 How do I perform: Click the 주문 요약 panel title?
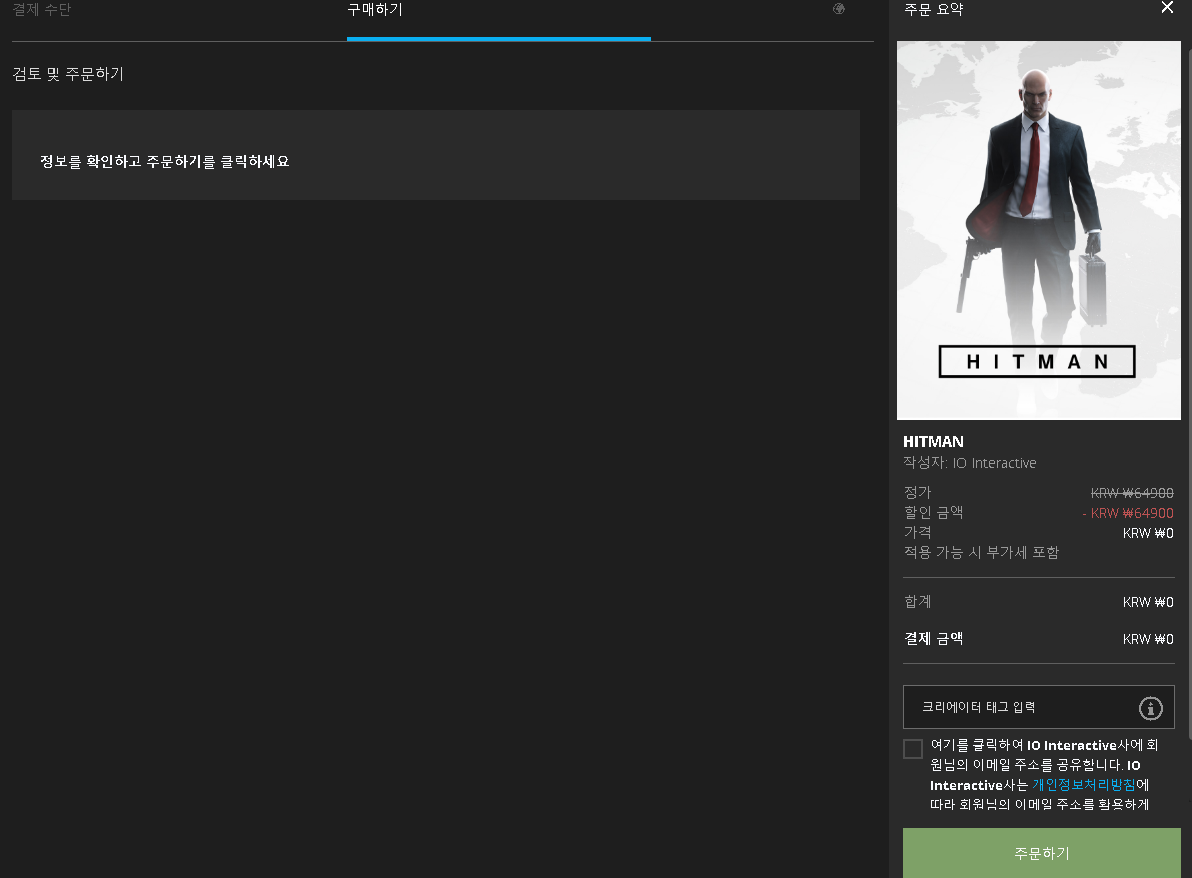[934, 9]
